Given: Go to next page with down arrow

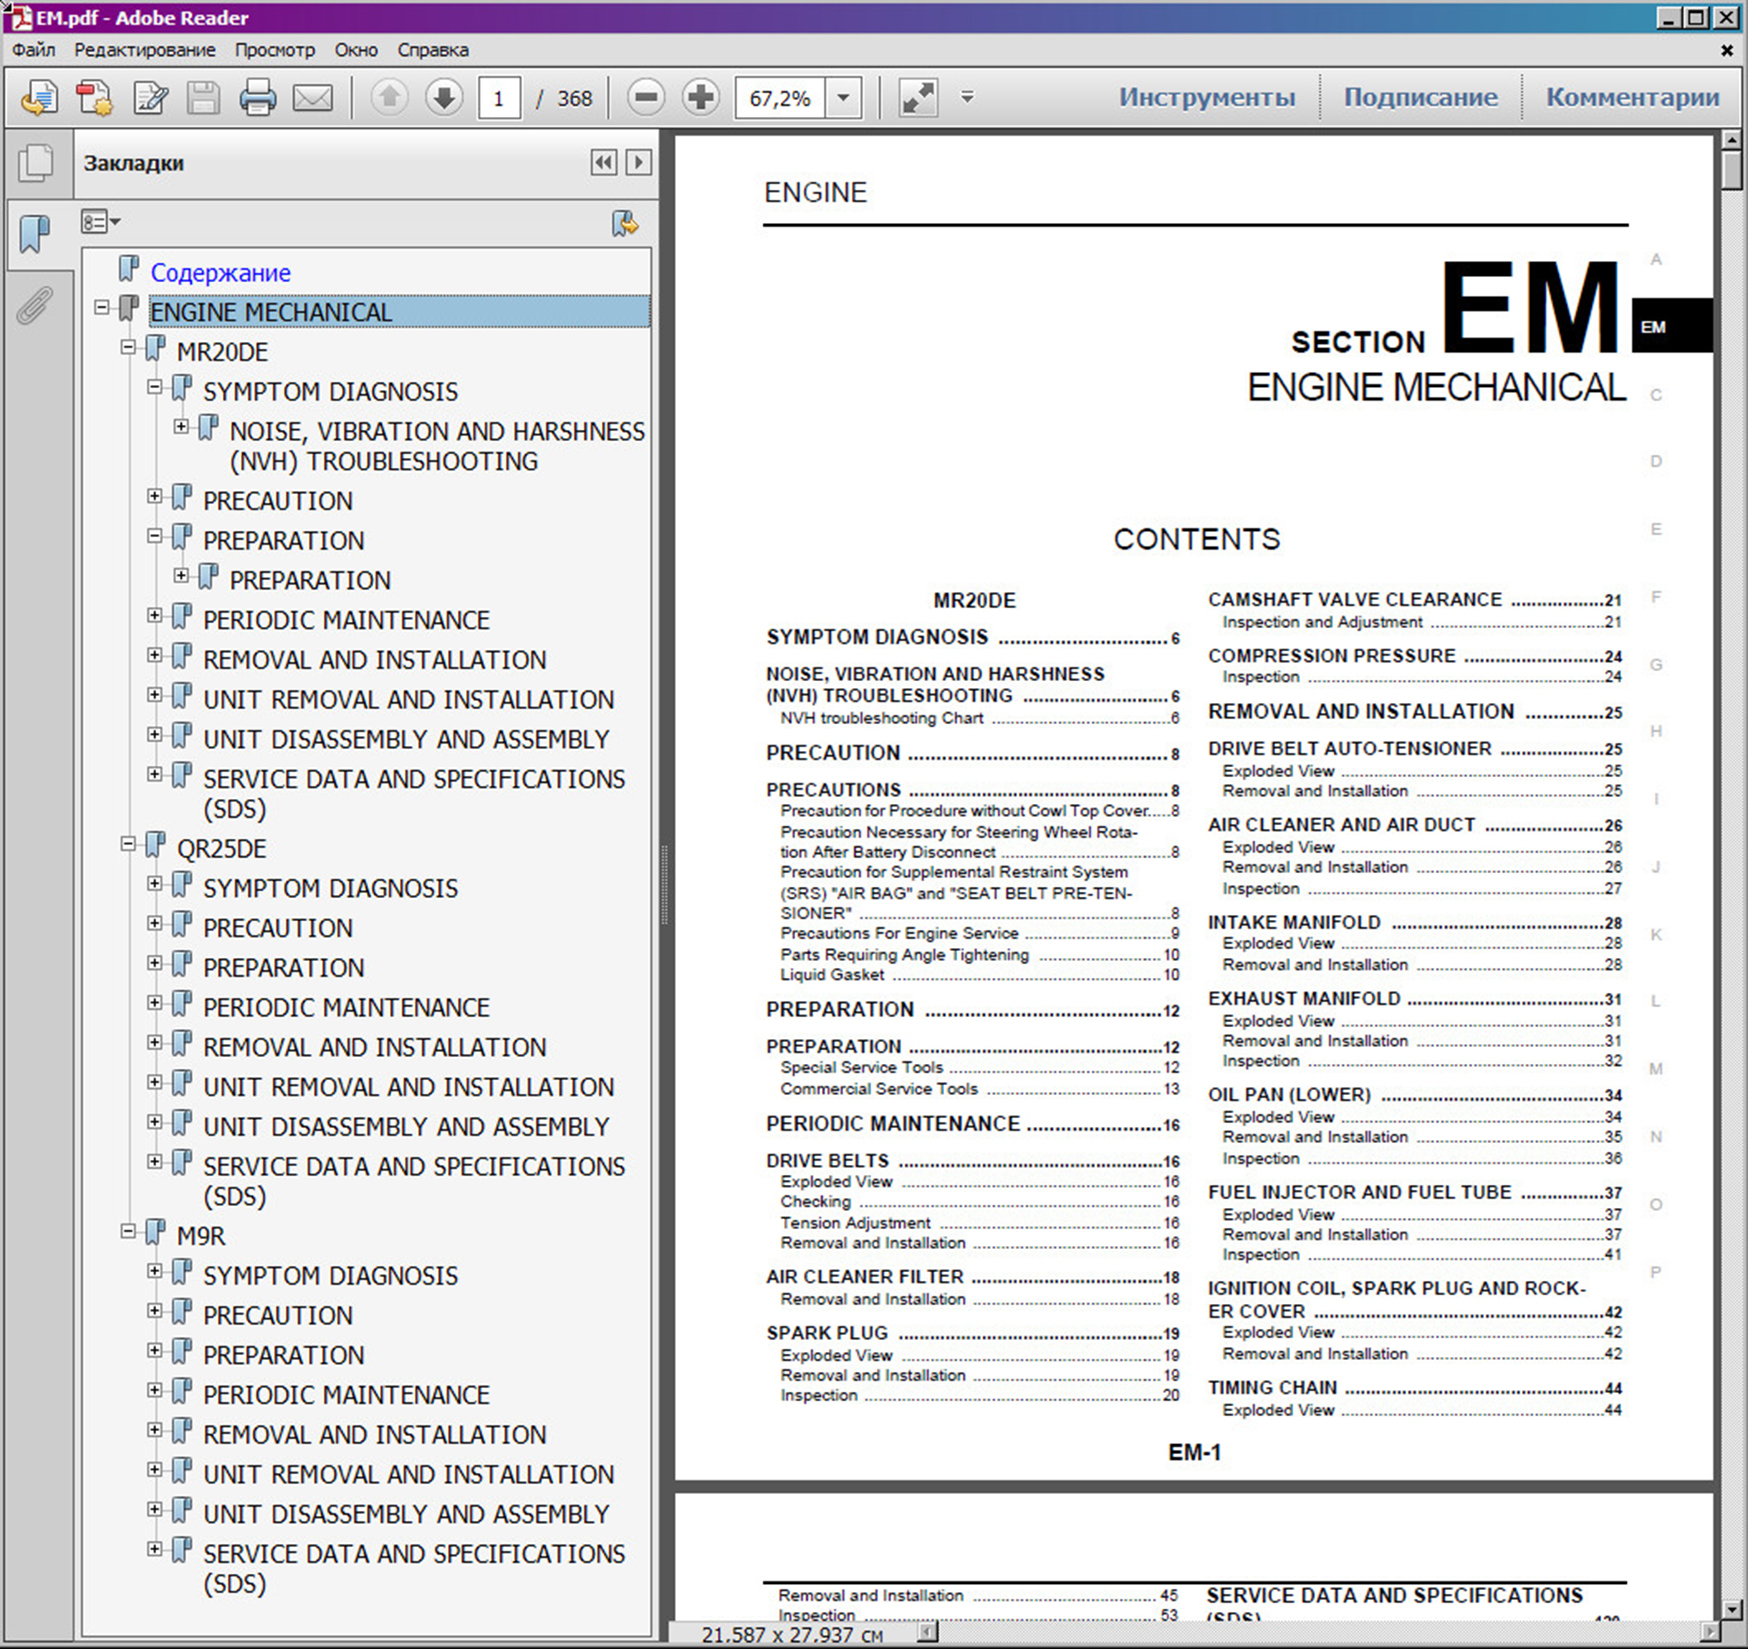Looking at the screenshot, I should (444, 98).
